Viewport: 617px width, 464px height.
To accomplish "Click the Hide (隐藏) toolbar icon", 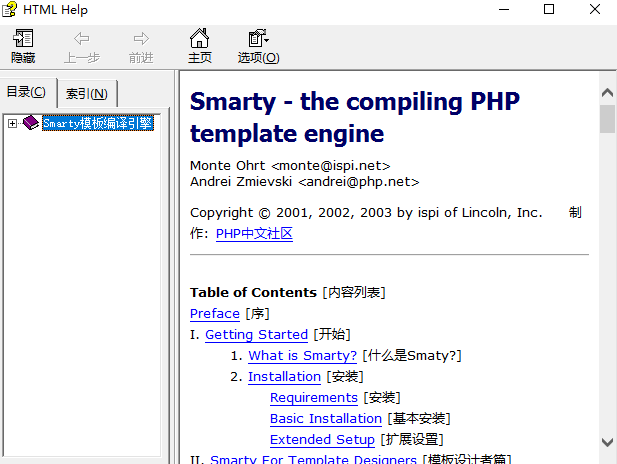I will (23, 38).
